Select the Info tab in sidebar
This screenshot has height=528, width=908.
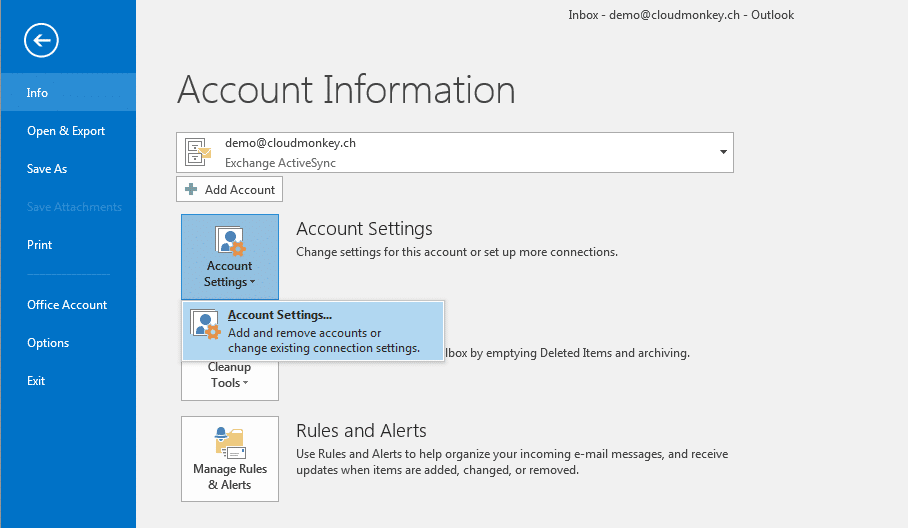point(68,93)
